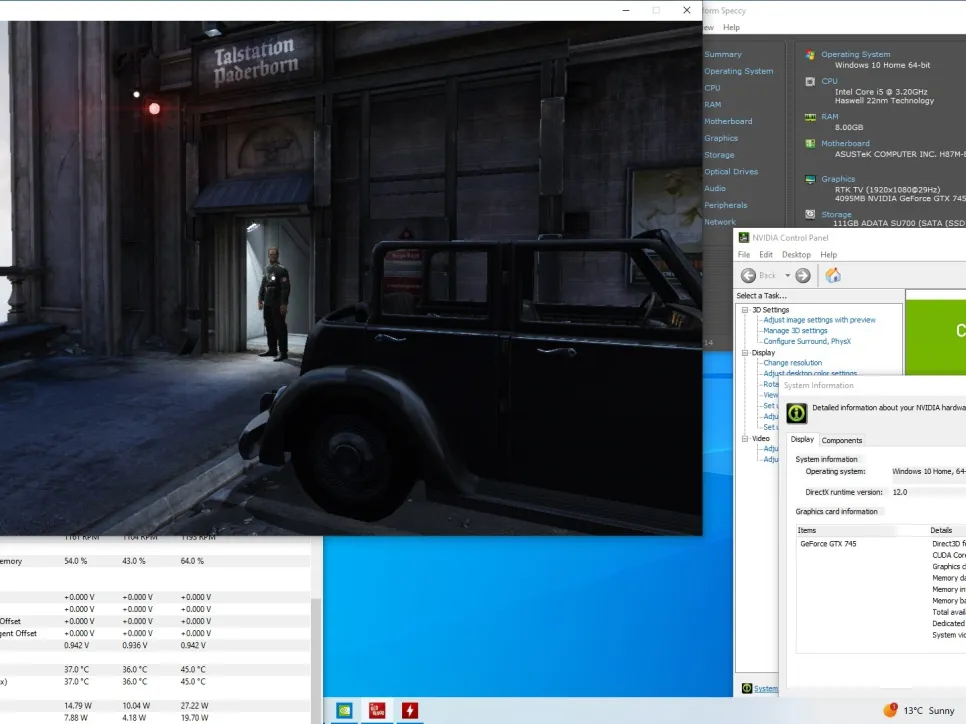Image resolution: width=966 pixels, height=724 pixels.
Task: Click the CPU heading in Speccy summary
Action: (x=829, y=81)
